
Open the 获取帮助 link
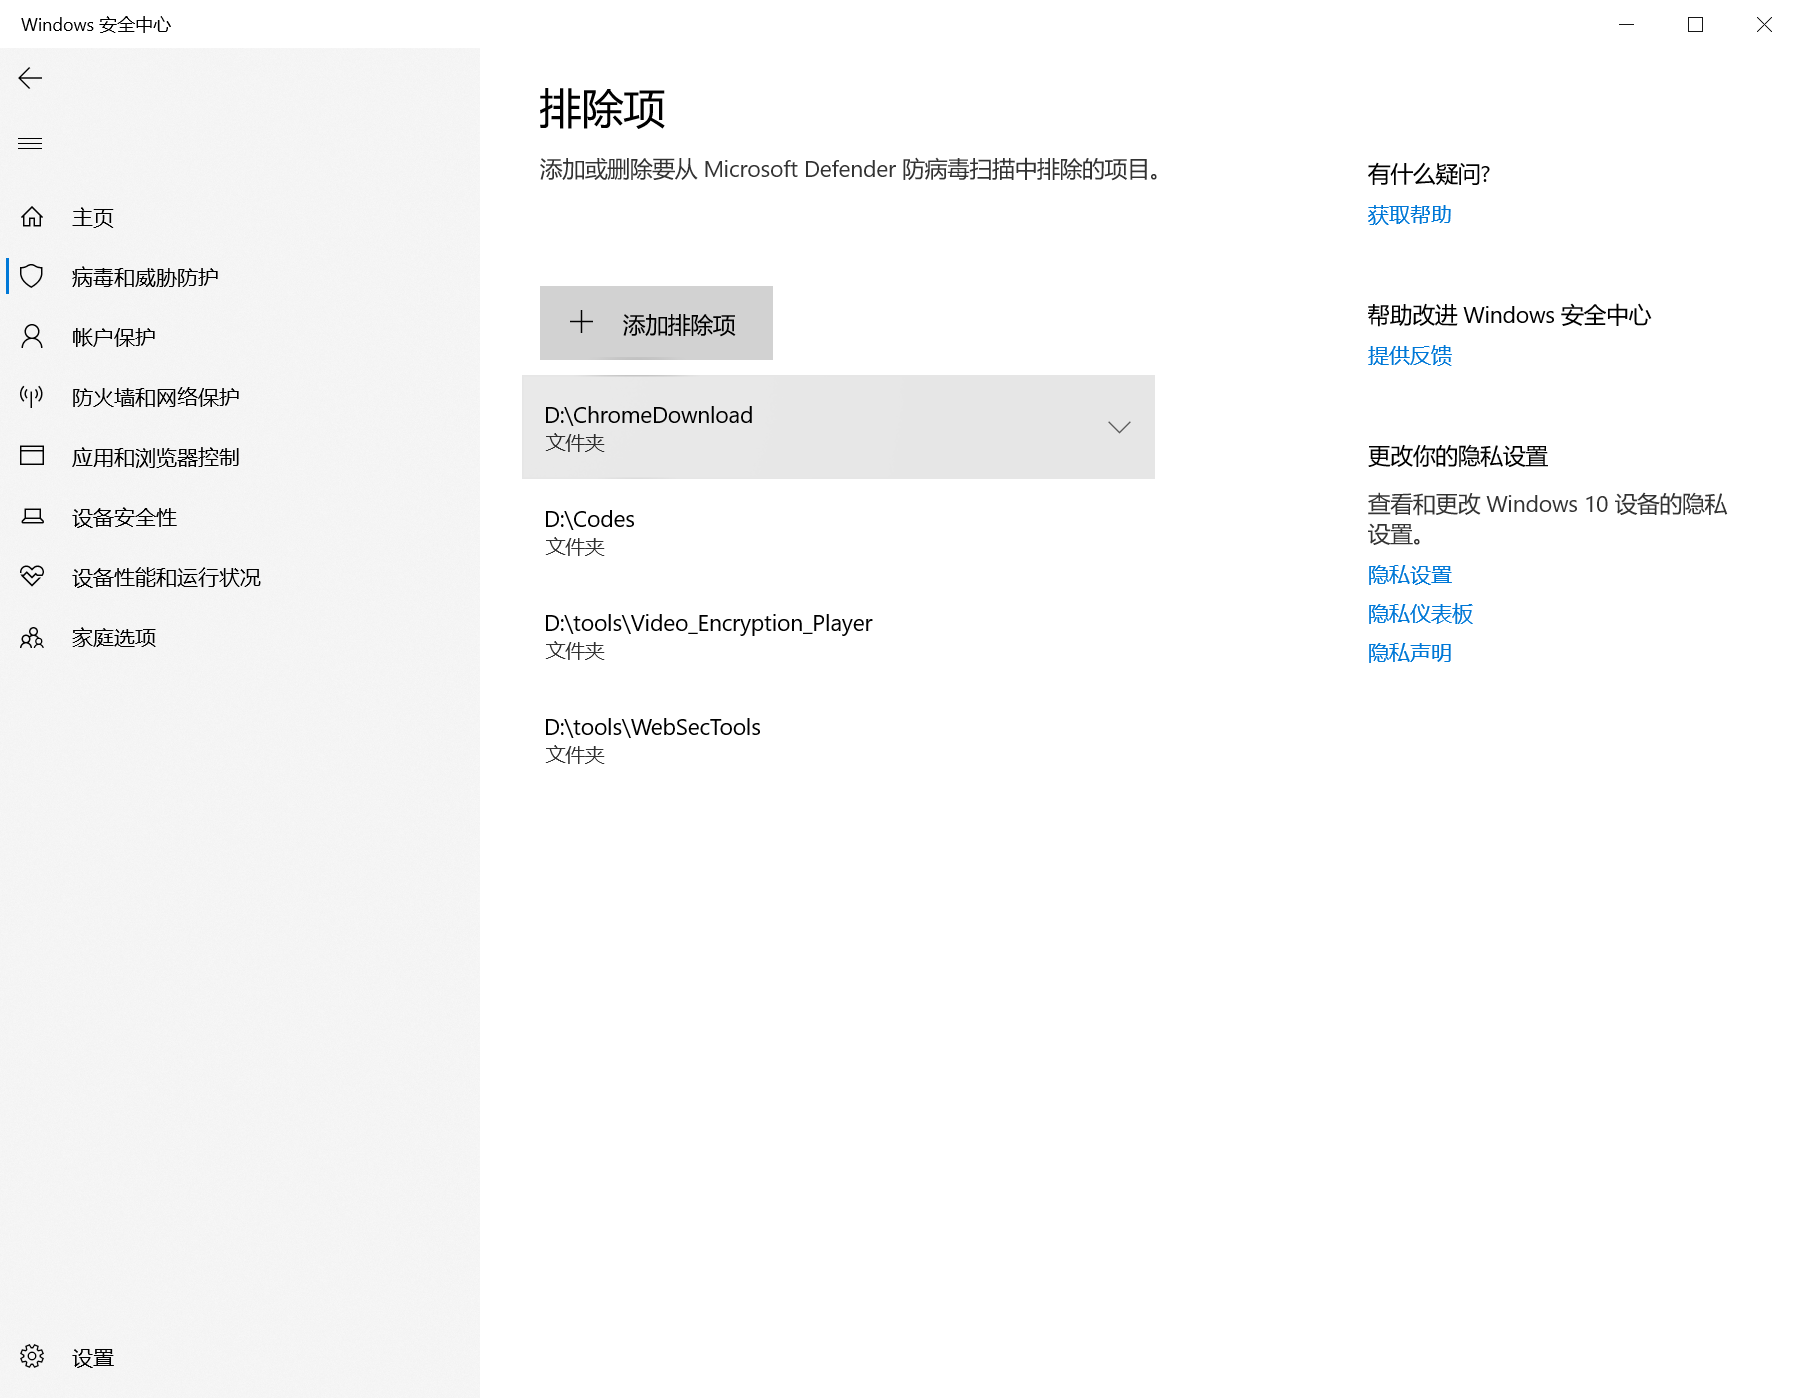[1409, 215]
